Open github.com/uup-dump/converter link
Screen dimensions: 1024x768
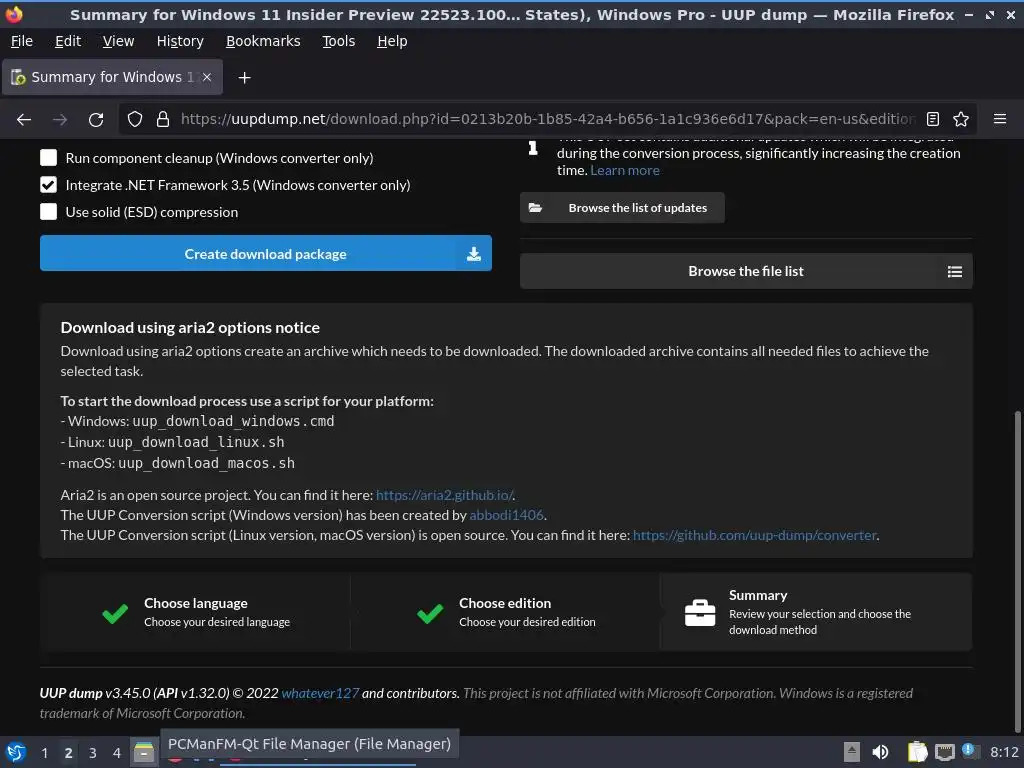click(754, 536)
